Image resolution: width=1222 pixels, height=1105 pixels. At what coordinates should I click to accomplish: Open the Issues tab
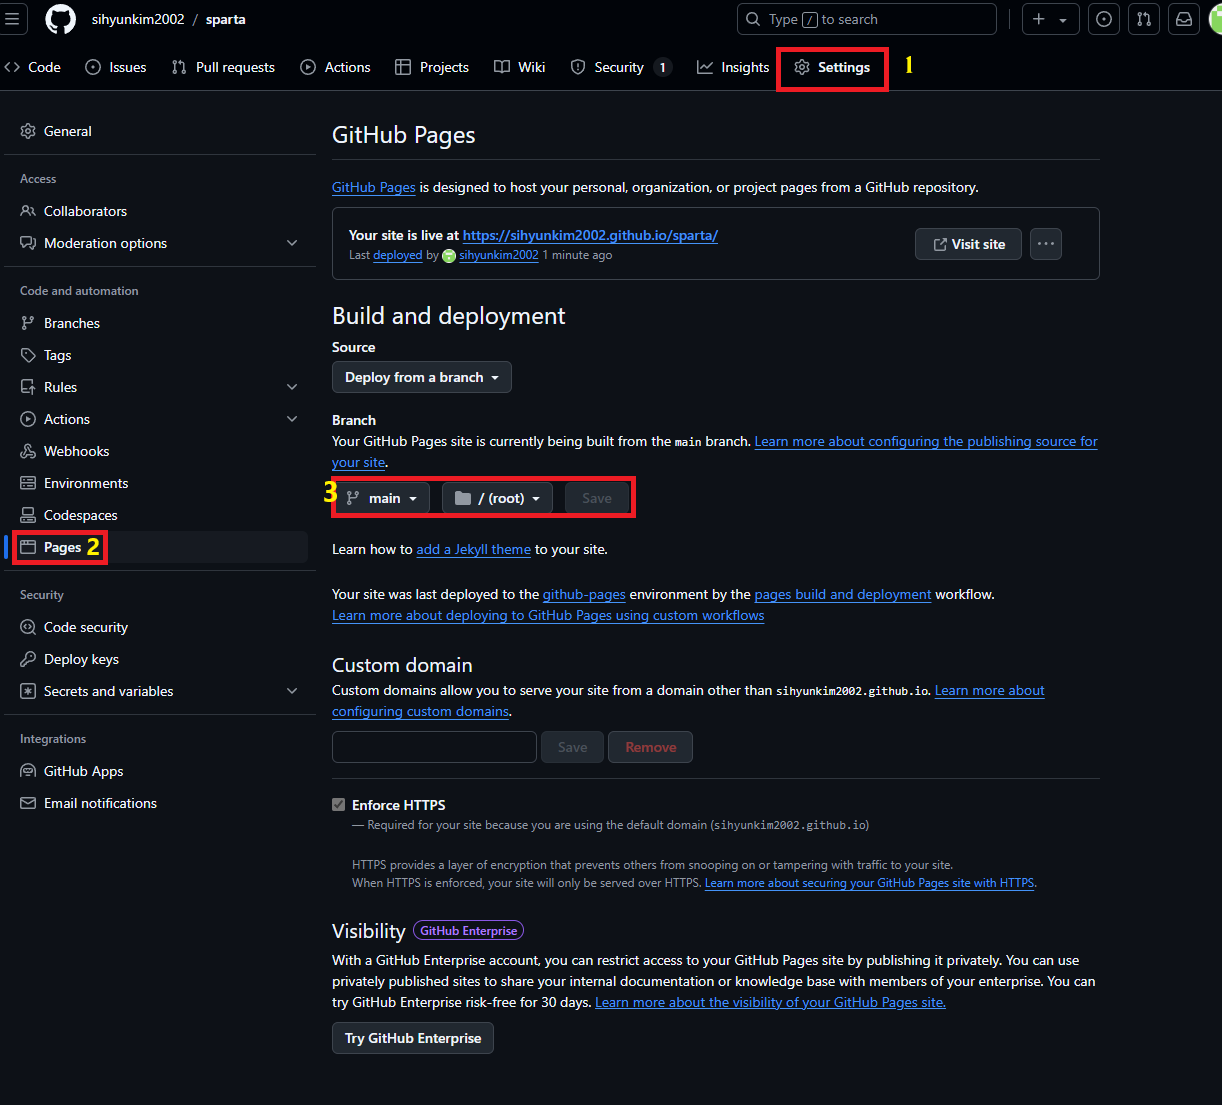coord(116,67)
